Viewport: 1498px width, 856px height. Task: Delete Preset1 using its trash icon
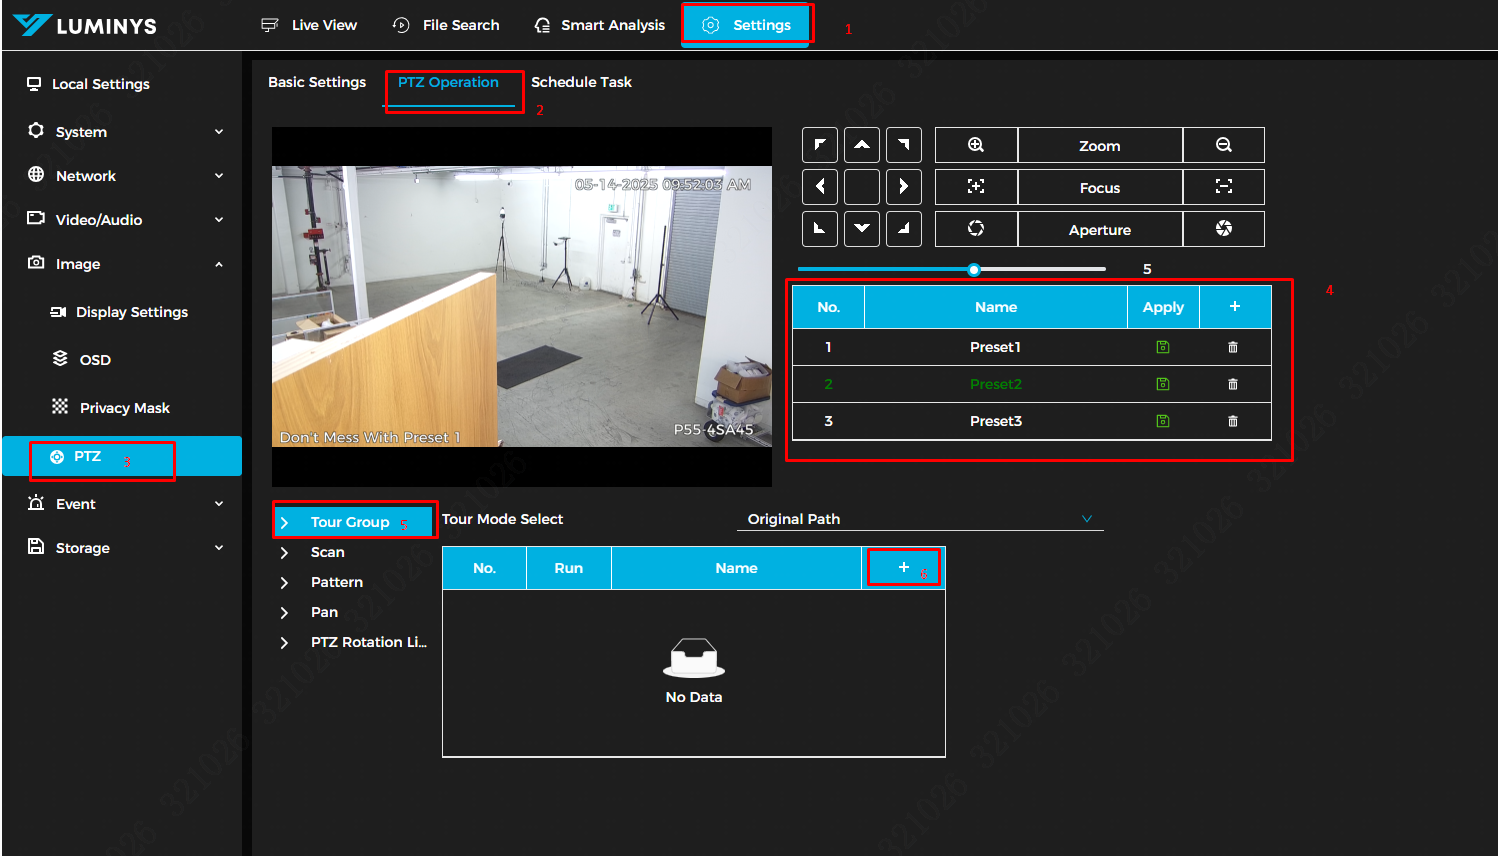pos(1233,347)
